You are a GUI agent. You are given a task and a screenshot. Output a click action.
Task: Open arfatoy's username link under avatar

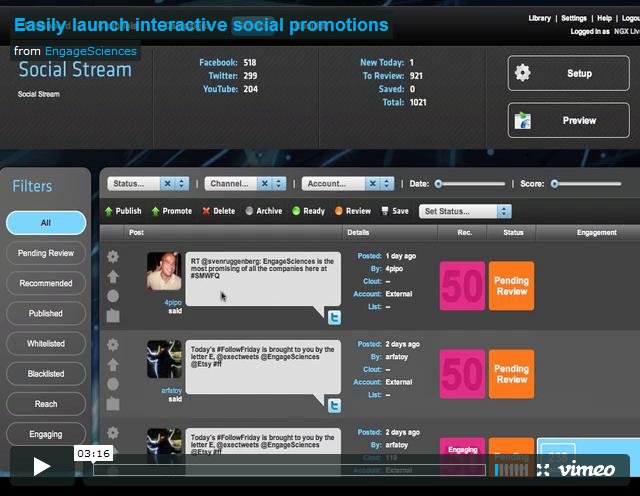coord(171,391)
